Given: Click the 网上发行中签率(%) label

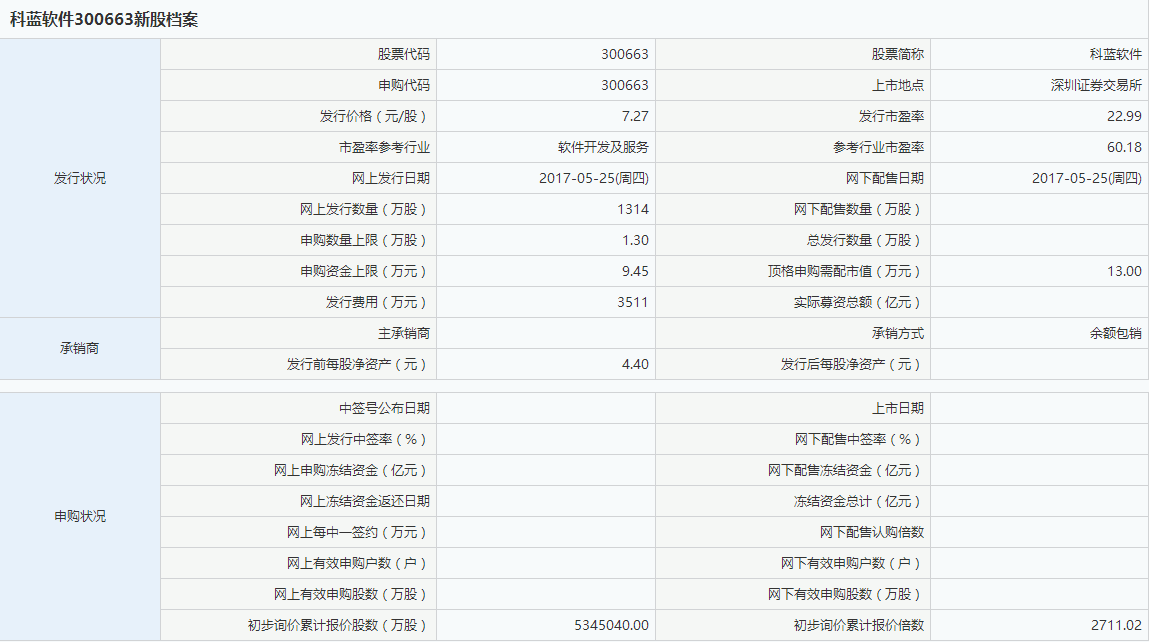Looking at the screenshot, I should point(365,439).
